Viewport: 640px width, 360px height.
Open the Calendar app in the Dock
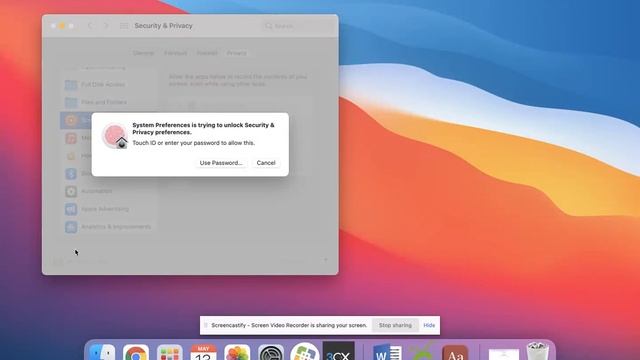203,352
